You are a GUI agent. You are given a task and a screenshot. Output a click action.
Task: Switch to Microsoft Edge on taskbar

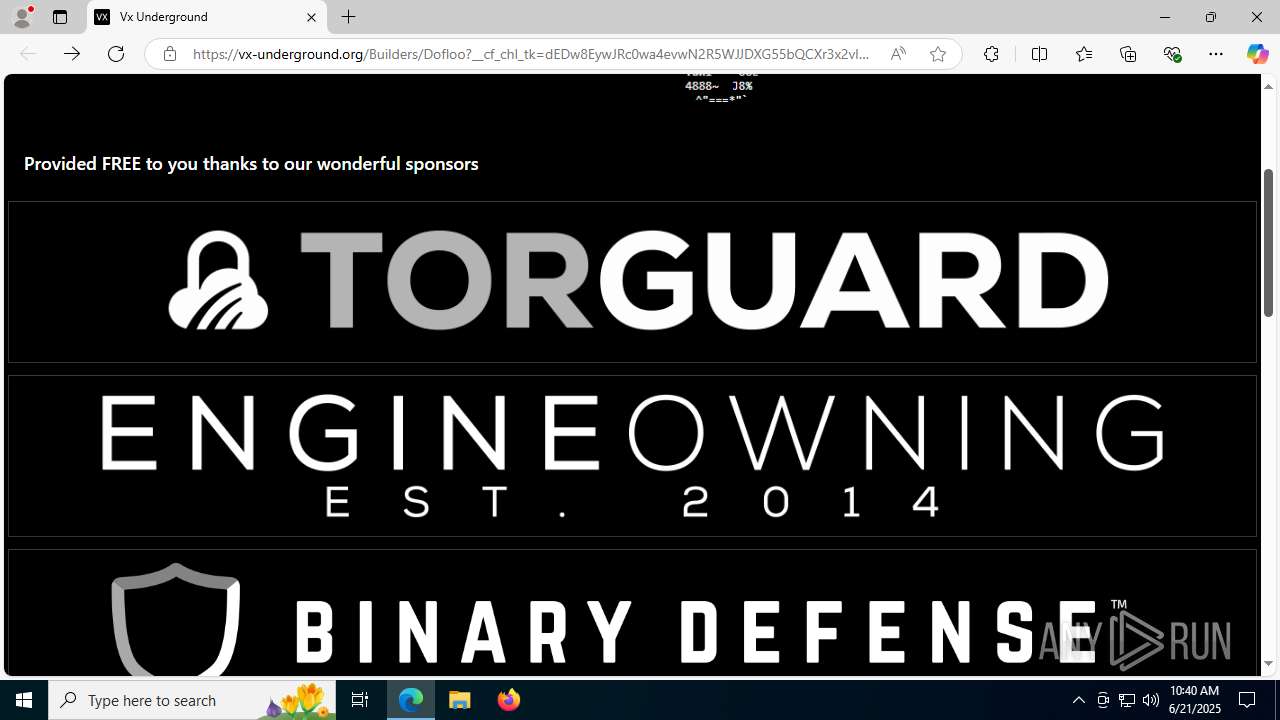411,700
